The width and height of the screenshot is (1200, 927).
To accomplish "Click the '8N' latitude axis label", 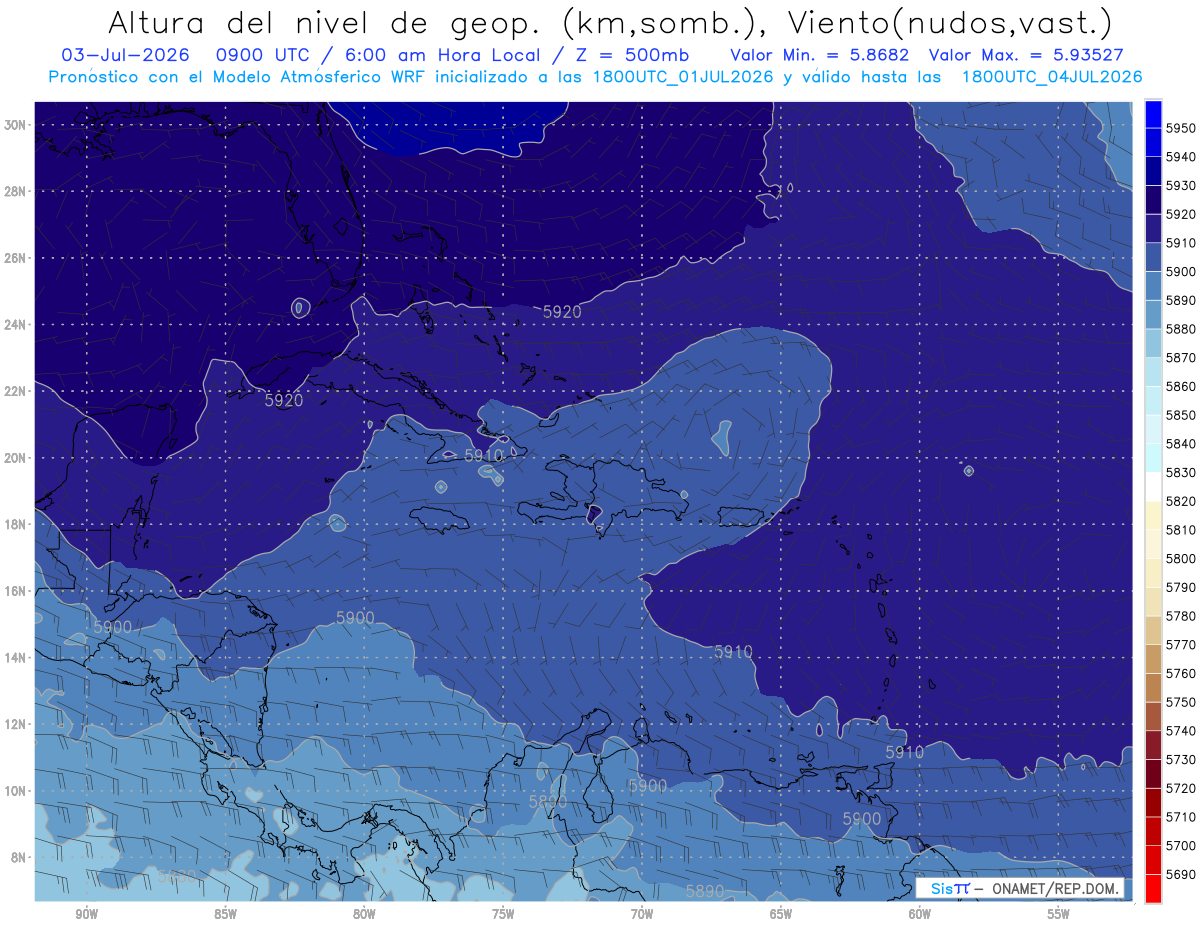I will coord(18,857).
